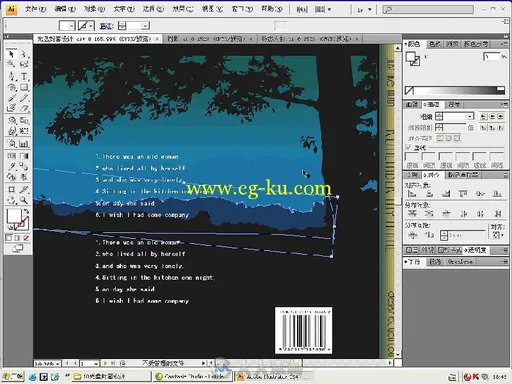Open the 效果(C) Effect menu

point(183,9)
